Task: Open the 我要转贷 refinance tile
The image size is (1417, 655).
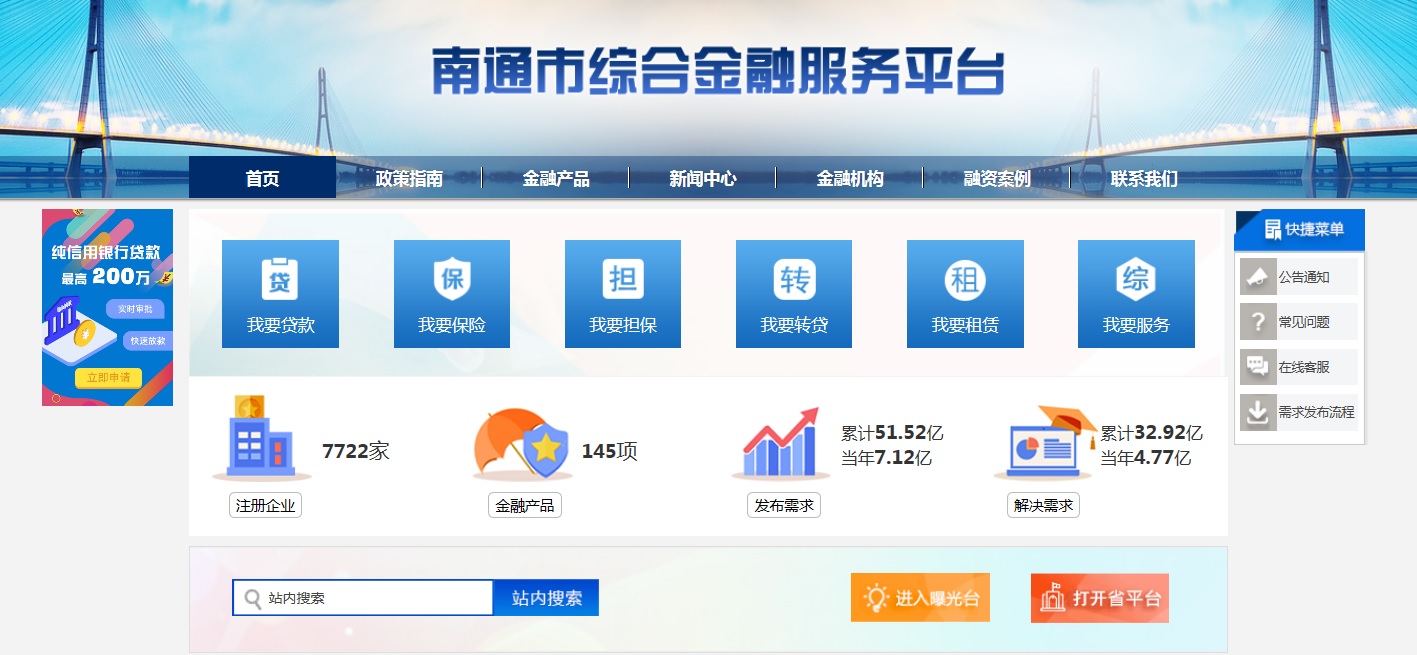Action: [x=794, y=294]
